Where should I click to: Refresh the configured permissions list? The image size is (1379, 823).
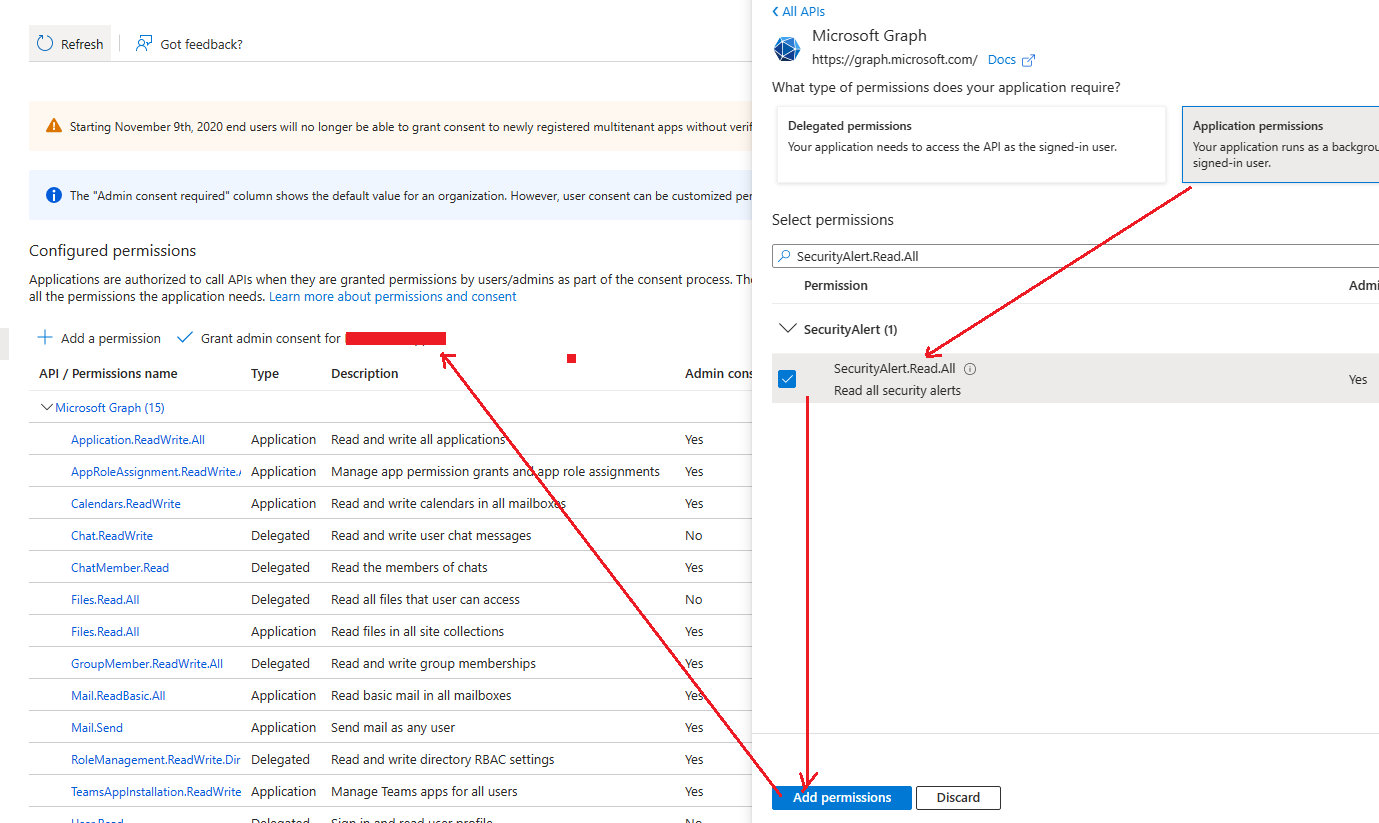[x=70, y=44]
